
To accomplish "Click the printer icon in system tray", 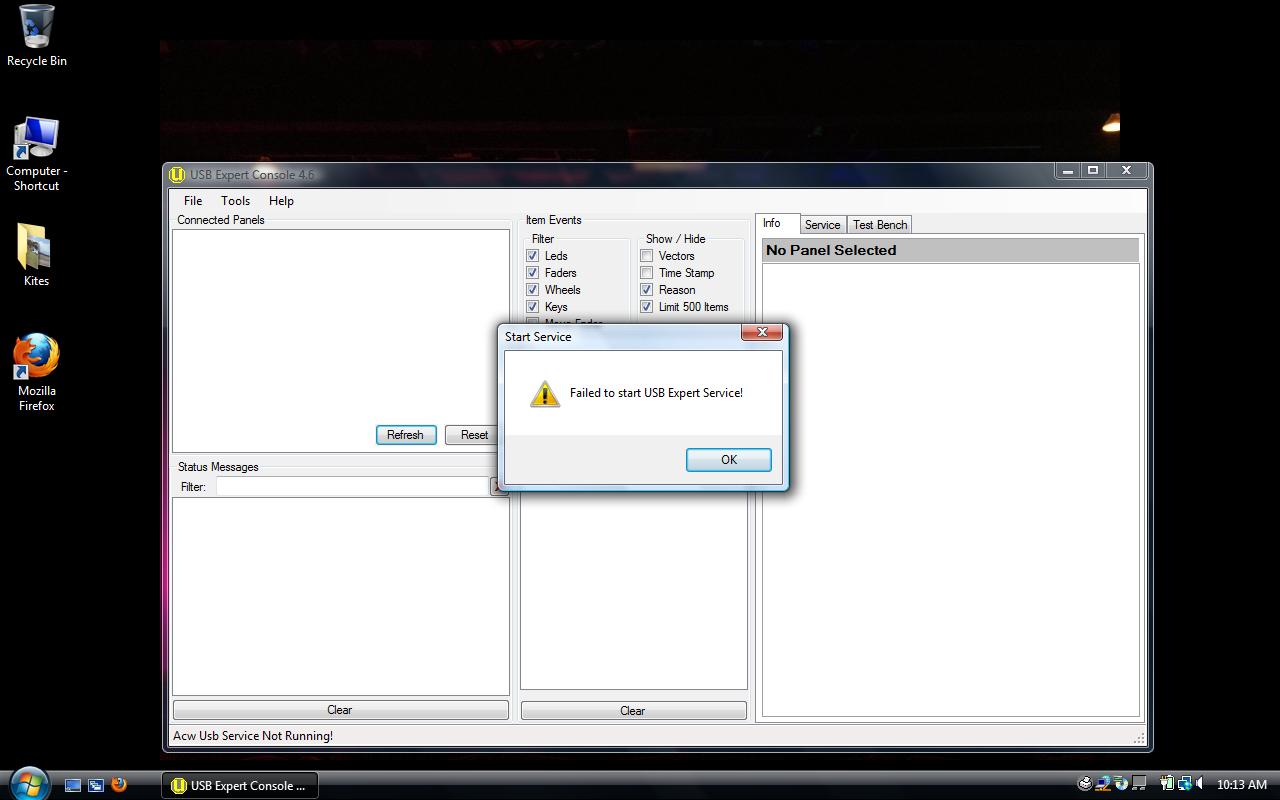I will point(1085,784).
